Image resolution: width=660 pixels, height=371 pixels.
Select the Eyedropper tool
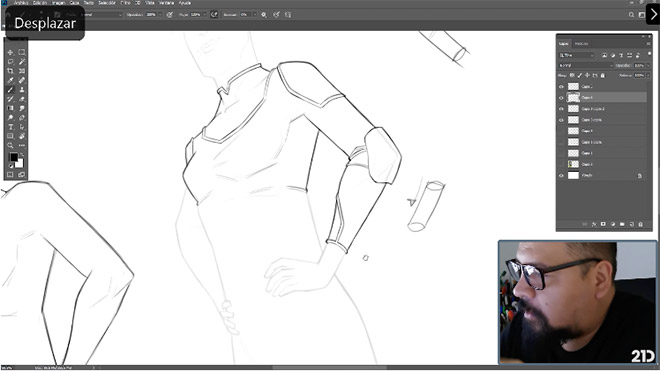click(10, 80)
